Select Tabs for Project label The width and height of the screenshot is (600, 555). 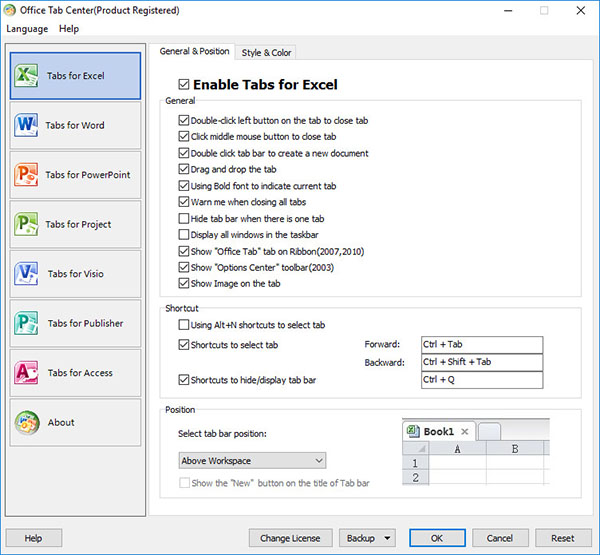click(x=78, y=224)
